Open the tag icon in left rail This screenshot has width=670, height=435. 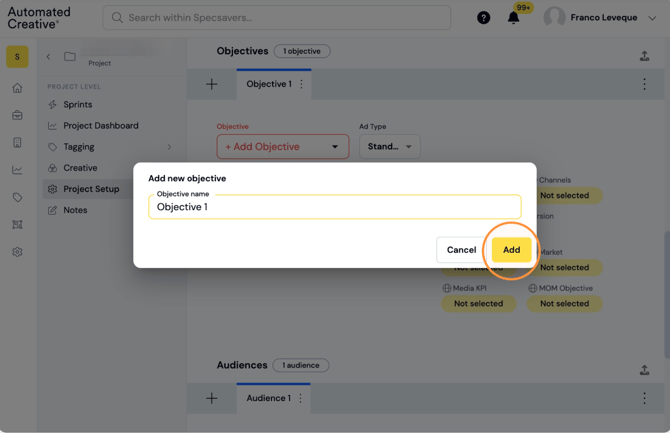[x=17, y=197]
